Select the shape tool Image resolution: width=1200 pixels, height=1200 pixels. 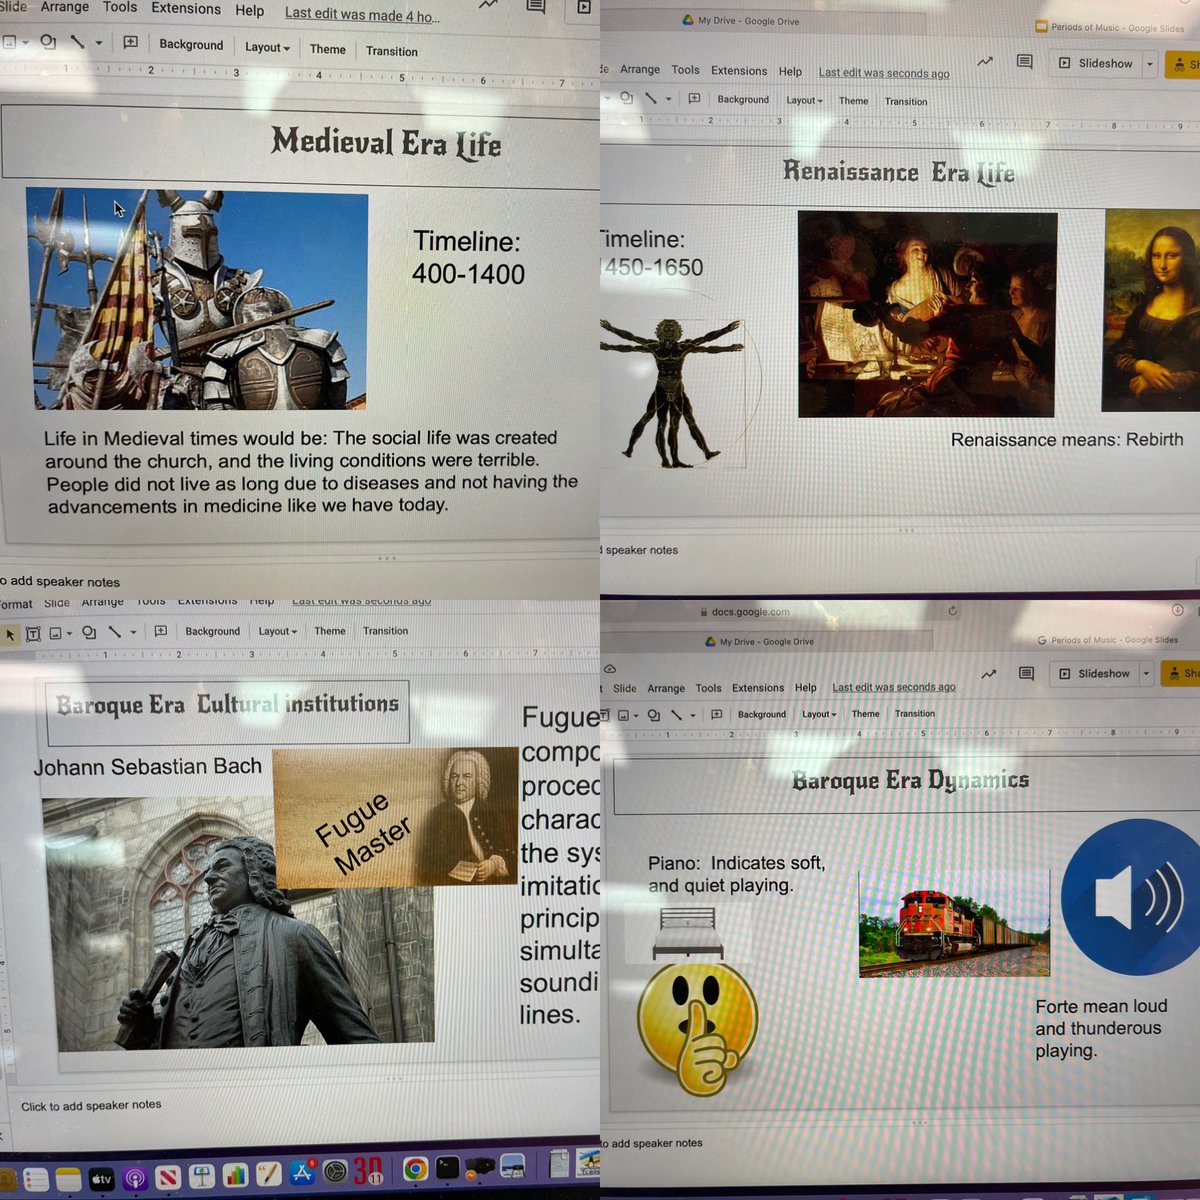click(x=88, y=632)
